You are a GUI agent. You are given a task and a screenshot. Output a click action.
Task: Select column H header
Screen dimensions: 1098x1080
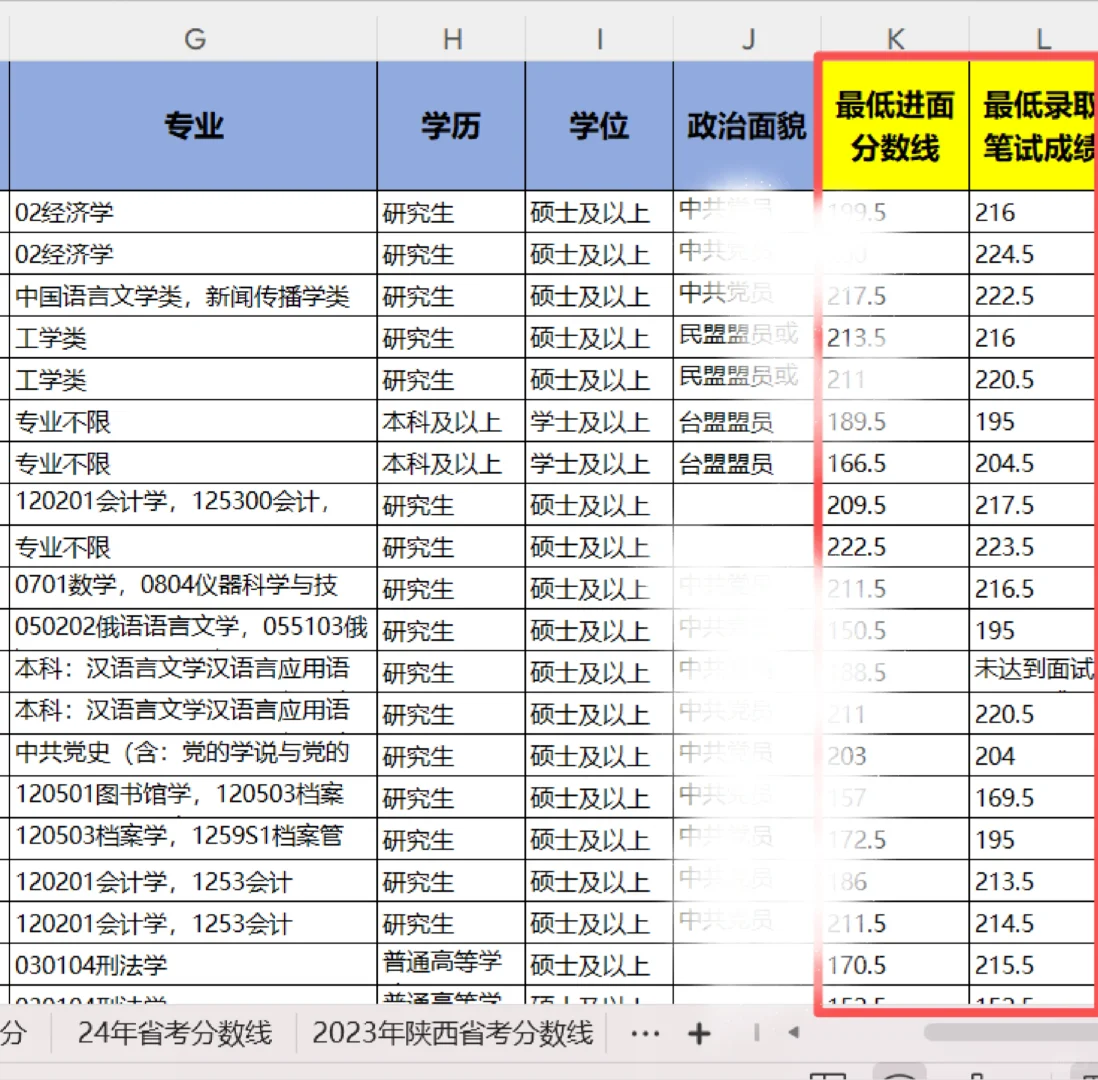coord(452,39)
